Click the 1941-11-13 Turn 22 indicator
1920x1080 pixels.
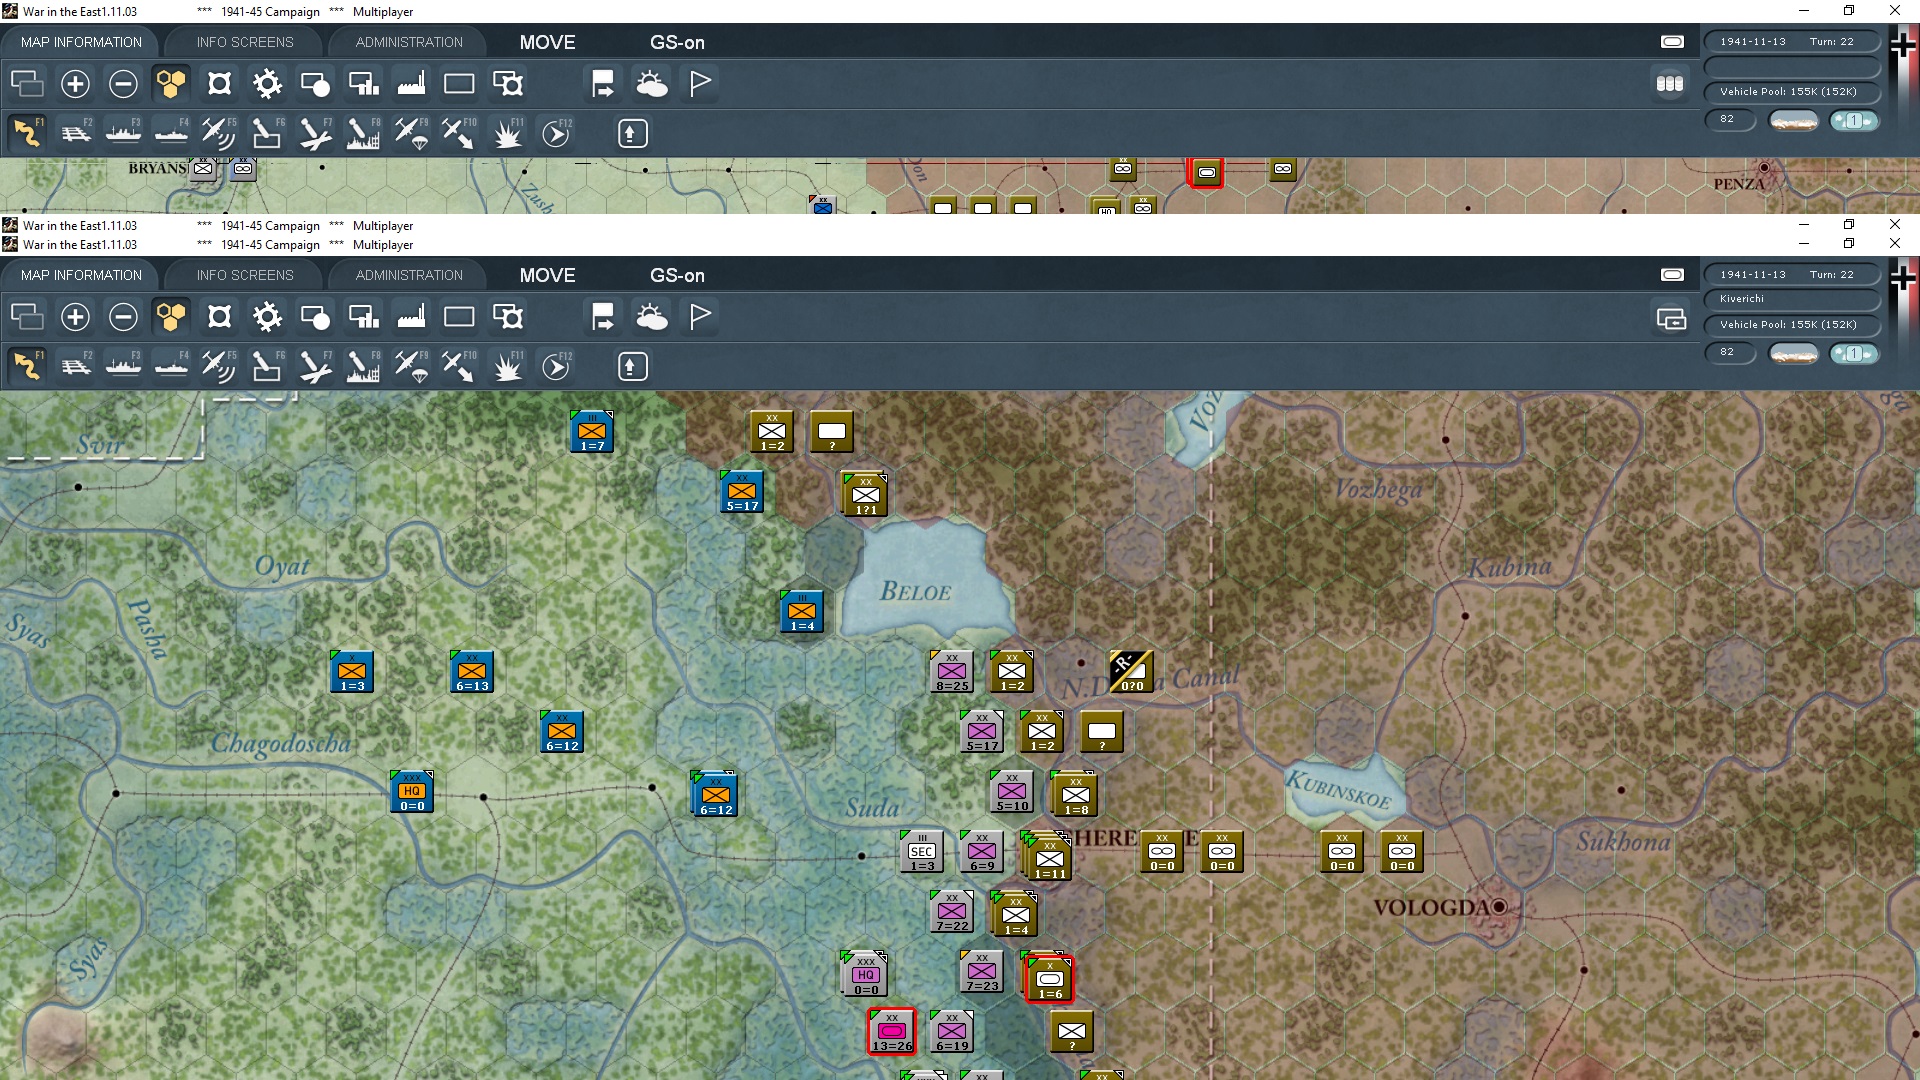(x=1793, y=274)
